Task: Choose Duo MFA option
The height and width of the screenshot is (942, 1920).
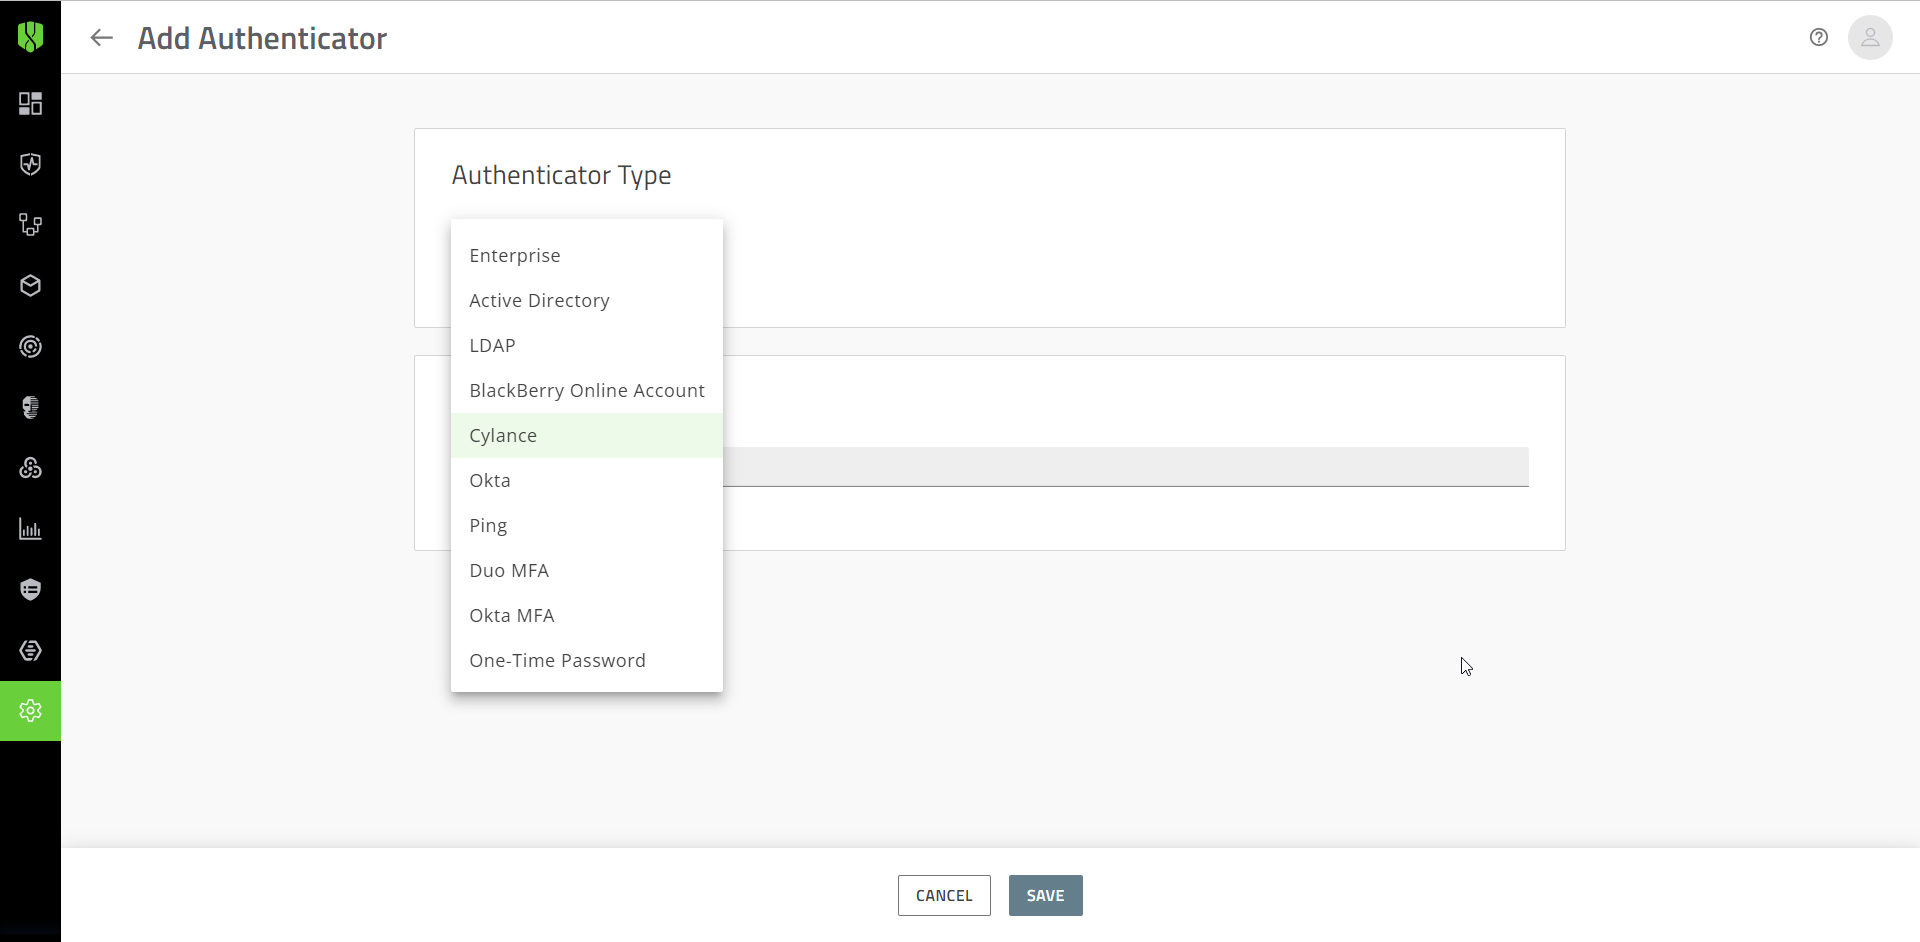Action: (x=587, y=570)
